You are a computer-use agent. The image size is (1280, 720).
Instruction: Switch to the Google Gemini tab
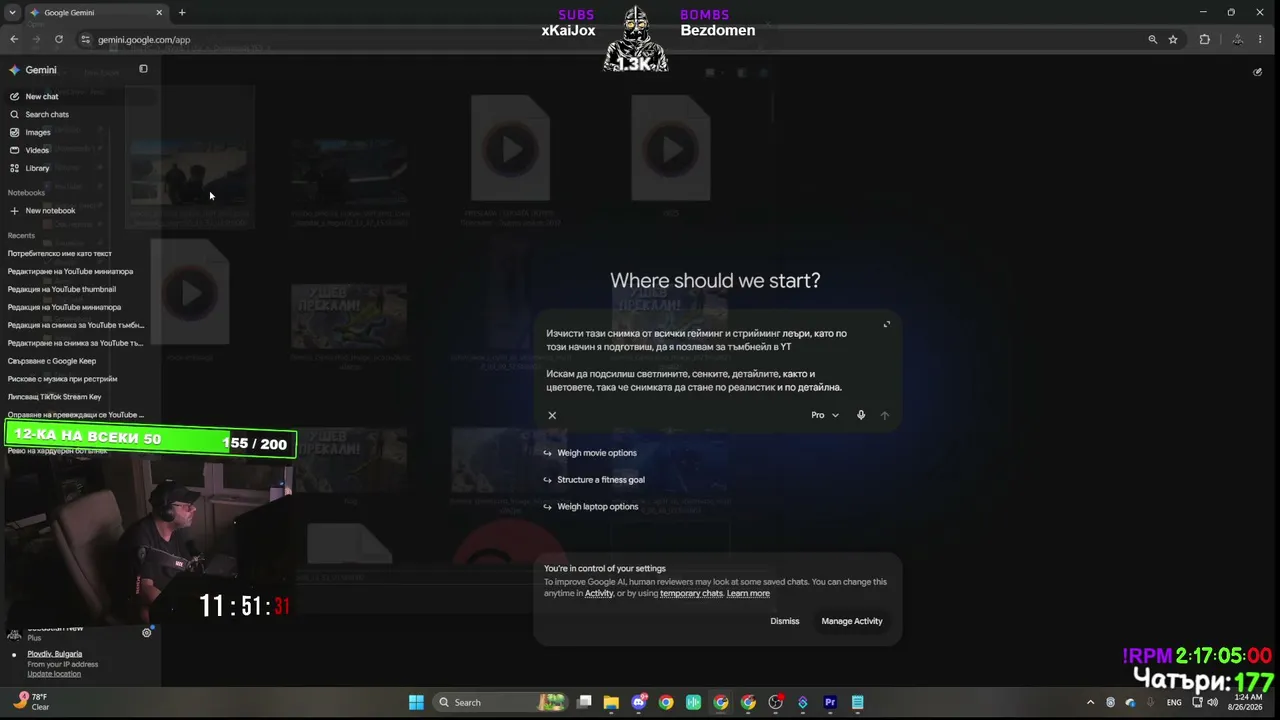click(x=95, y=13)
